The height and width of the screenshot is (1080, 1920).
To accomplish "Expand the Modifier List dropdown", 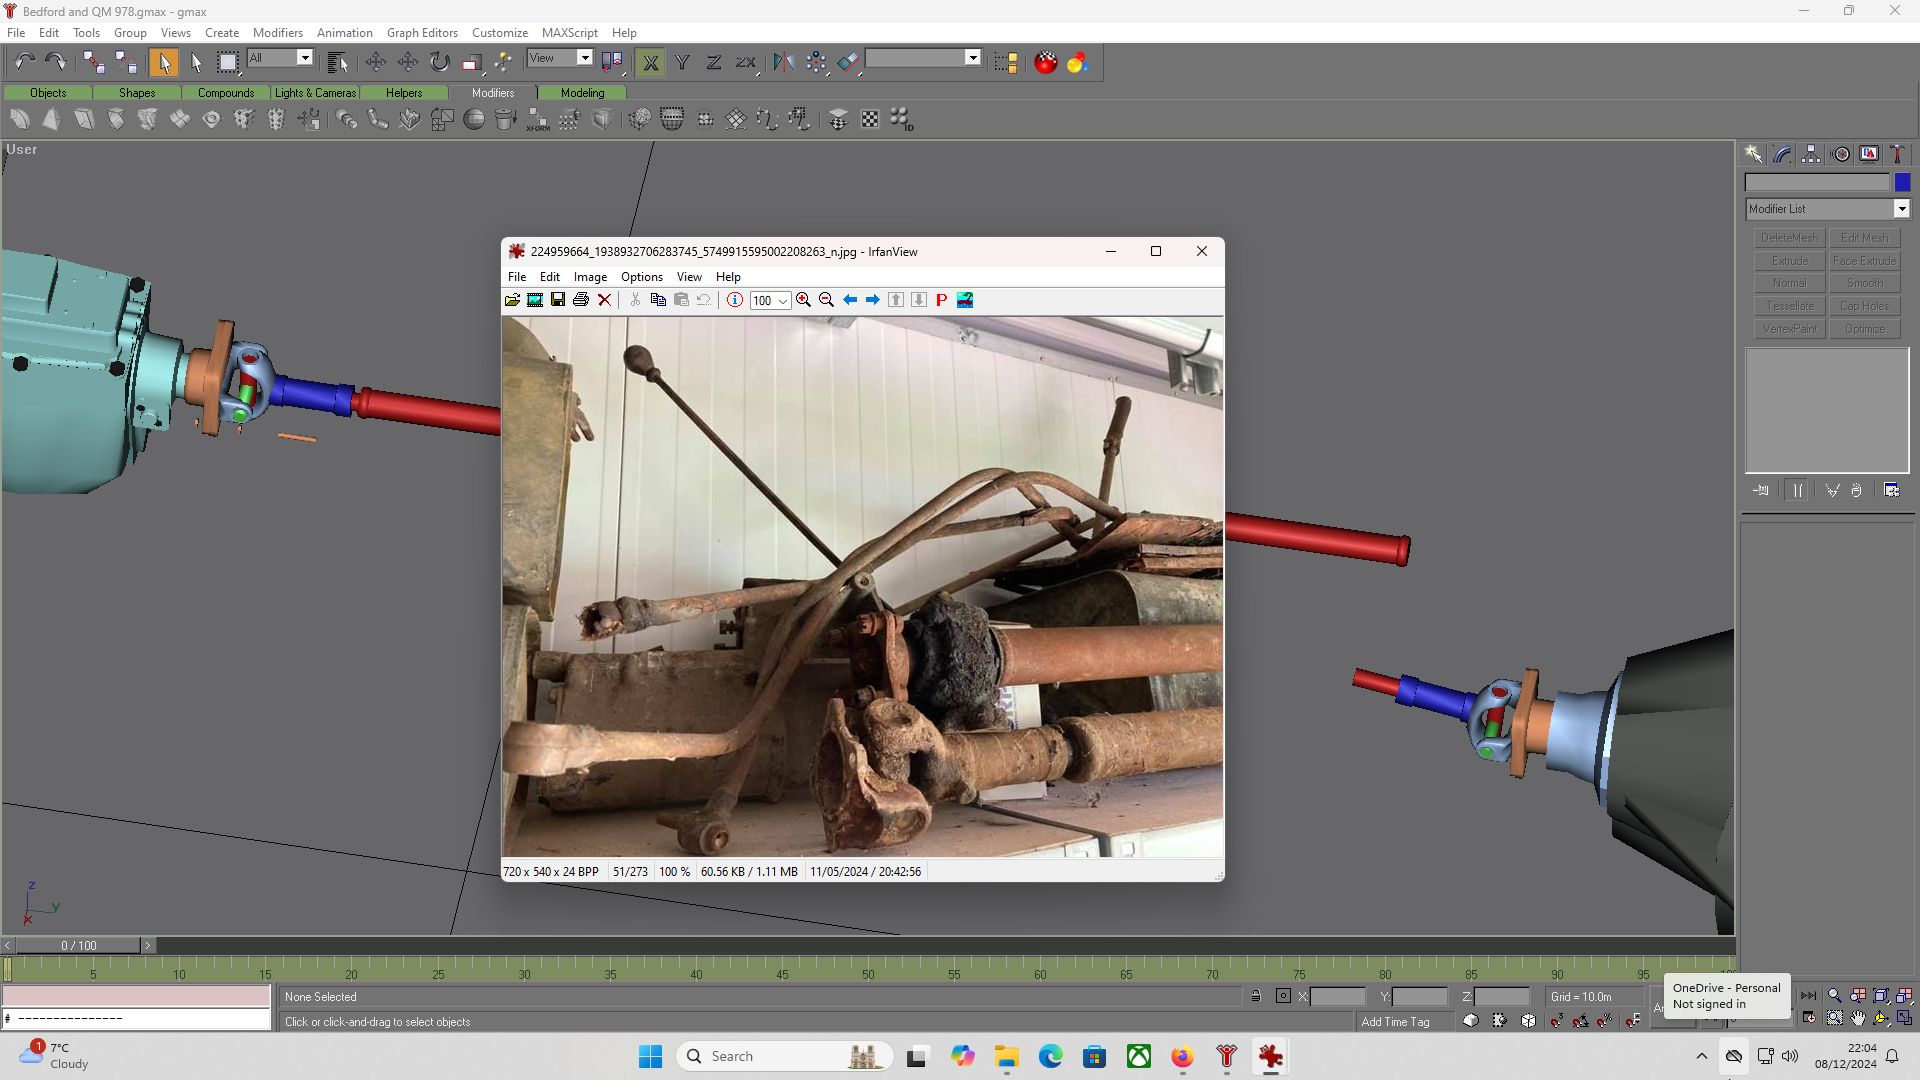I will (1901, 209).
